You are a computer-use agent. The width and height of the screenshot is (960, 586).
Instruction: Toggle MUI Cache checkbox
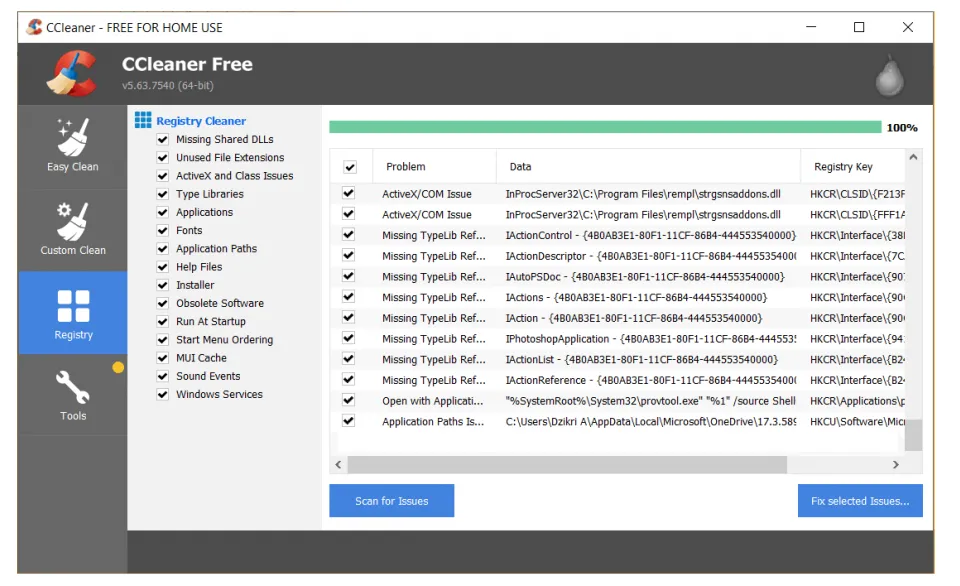(163, 358)
